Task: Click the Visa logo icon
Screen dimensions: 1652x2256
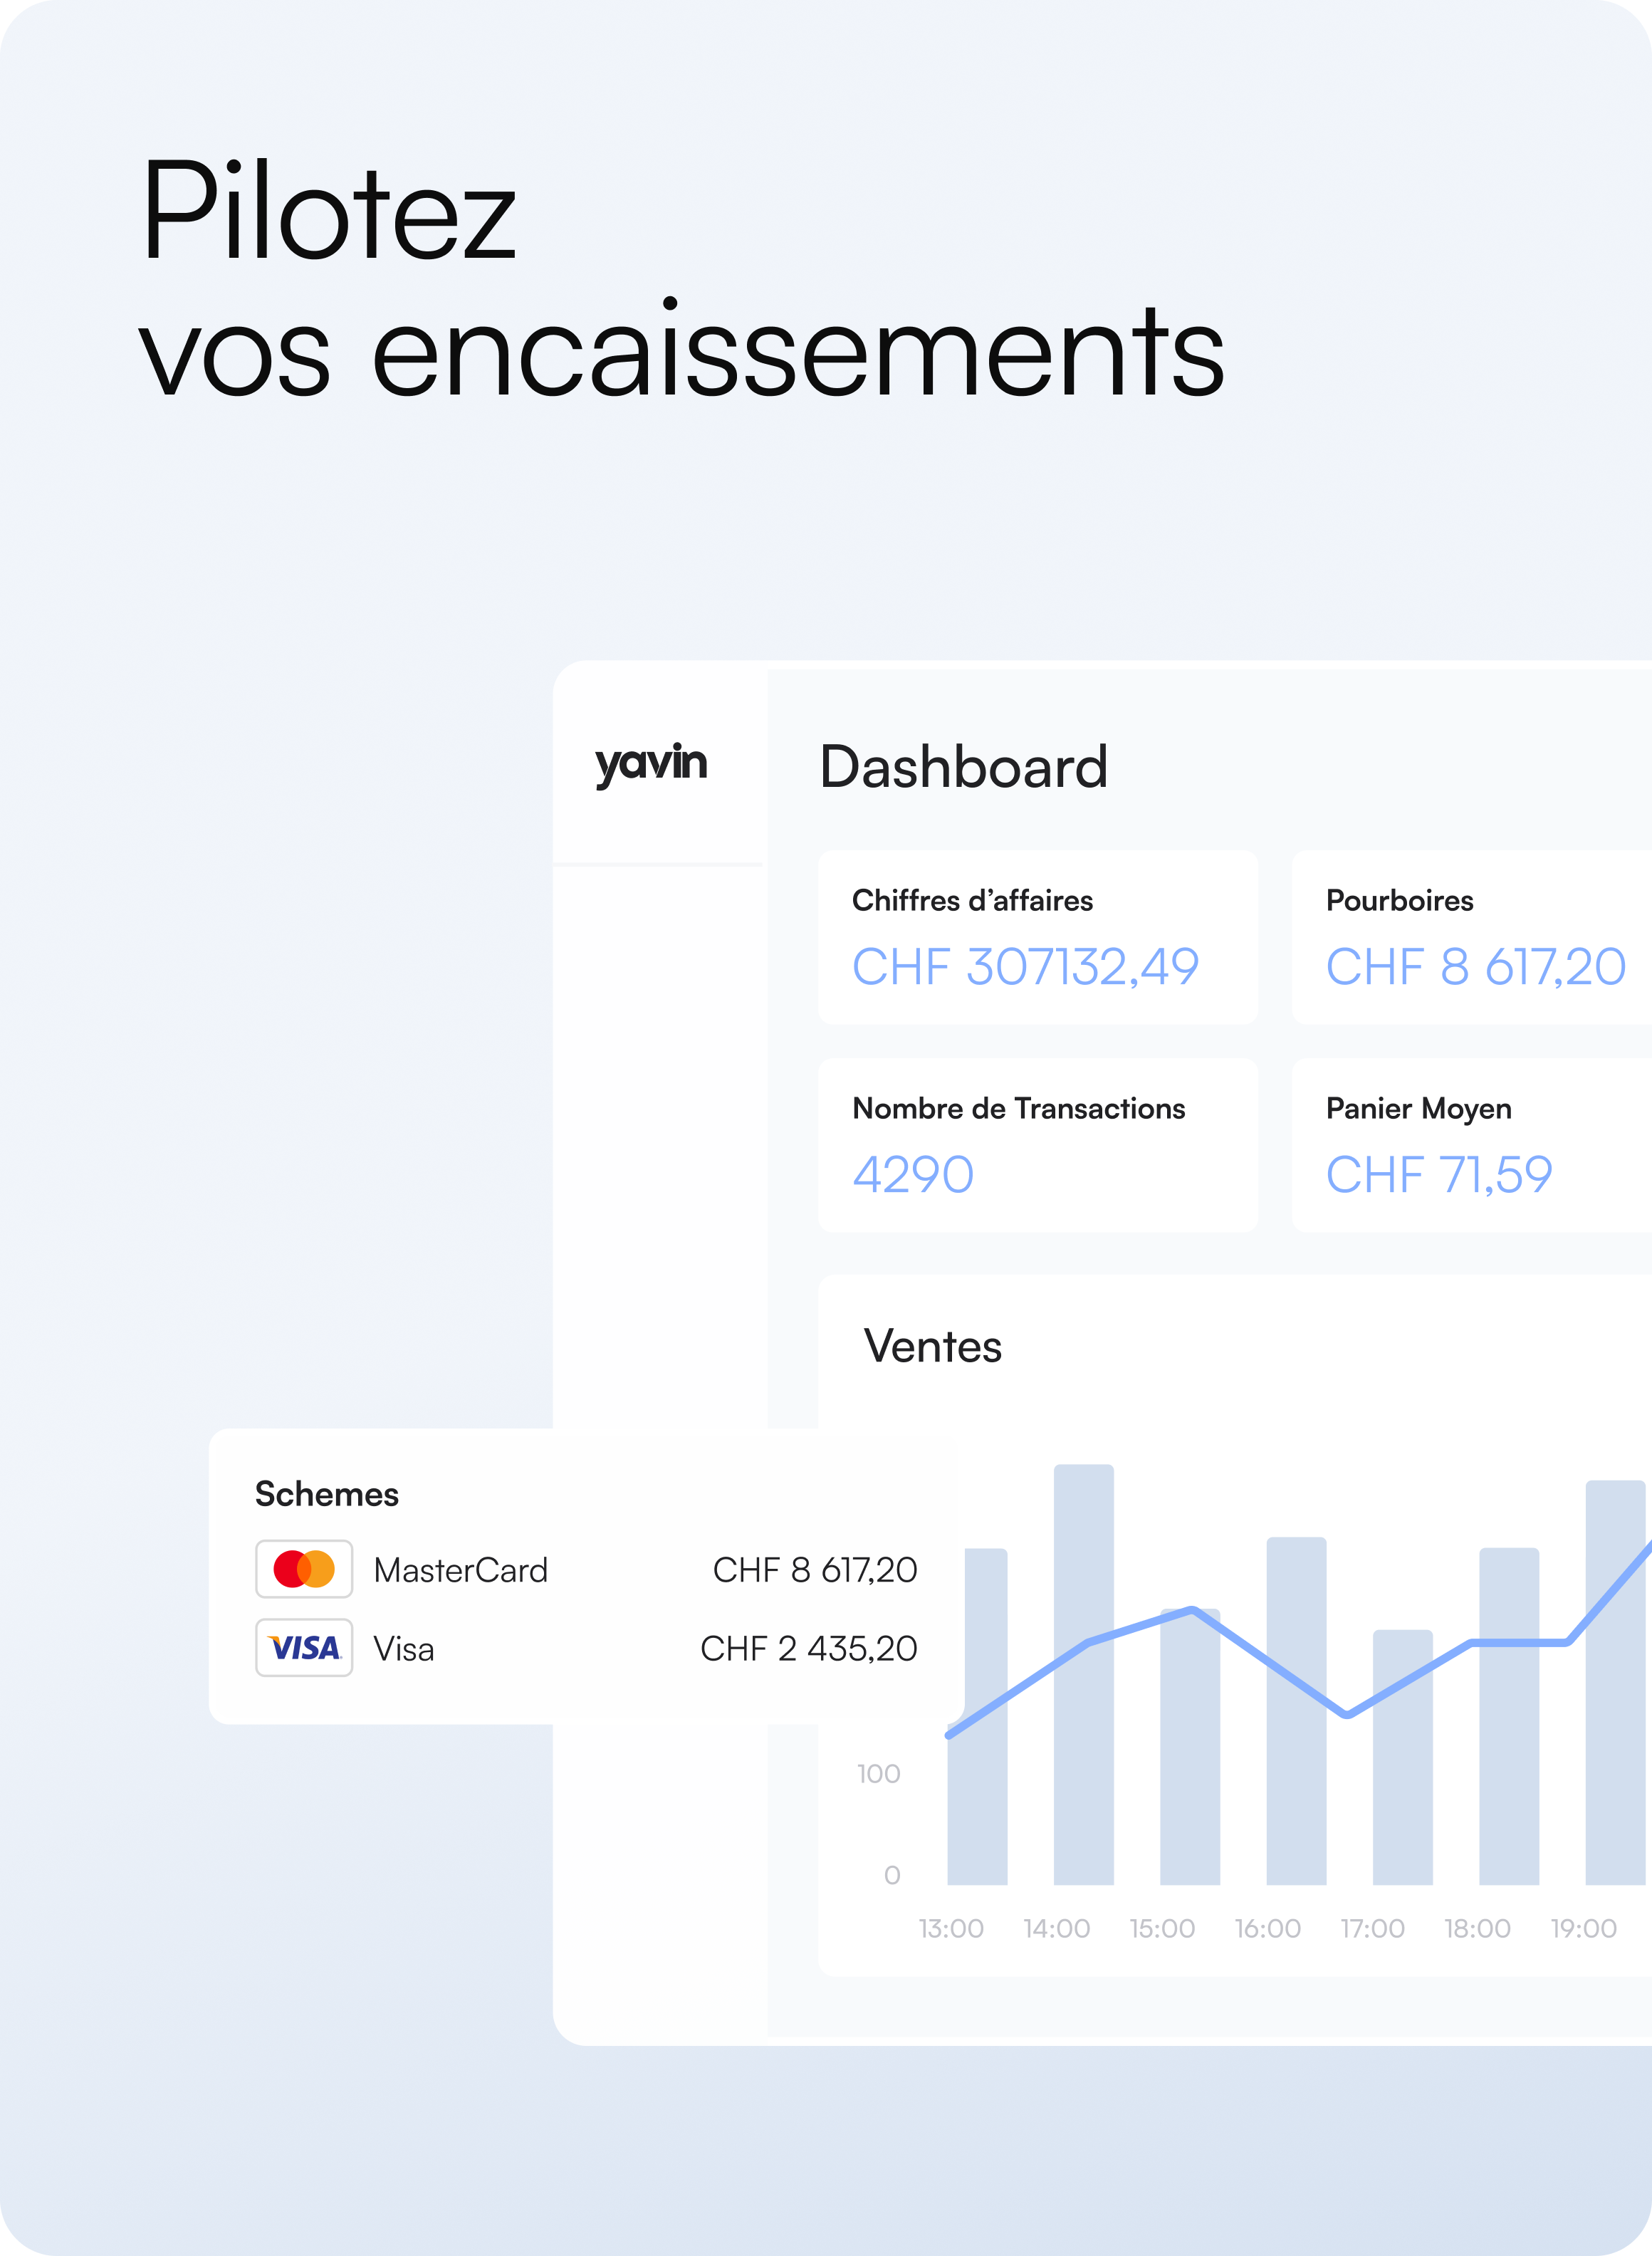Action: pos(304,1647)
